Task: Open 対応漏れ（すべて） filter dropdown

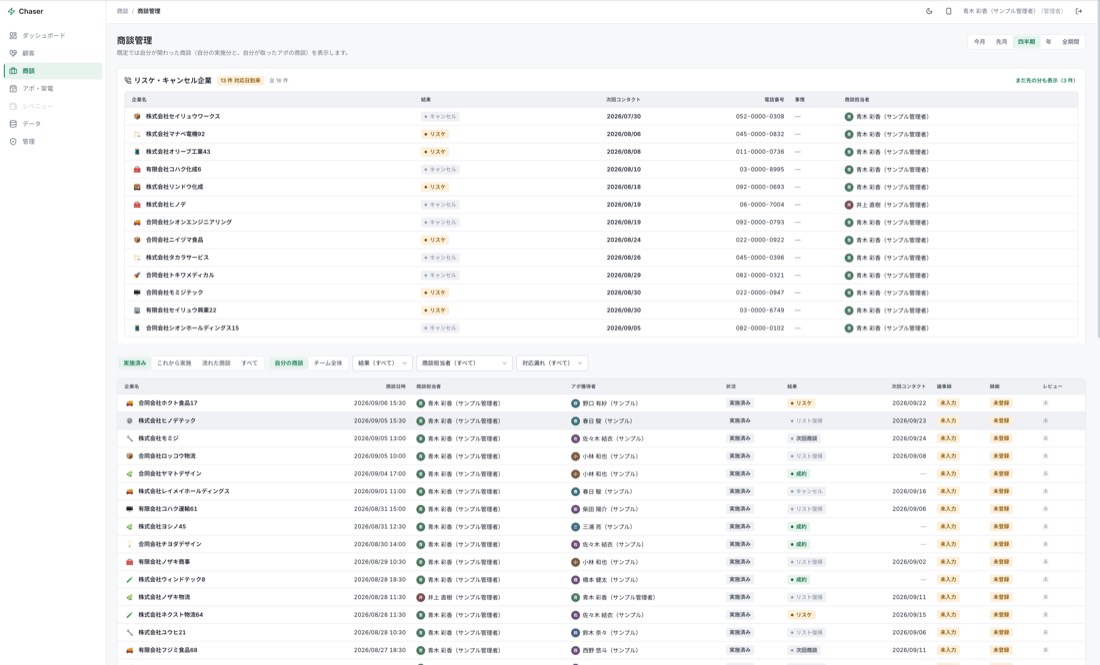Action: (552, 363)
